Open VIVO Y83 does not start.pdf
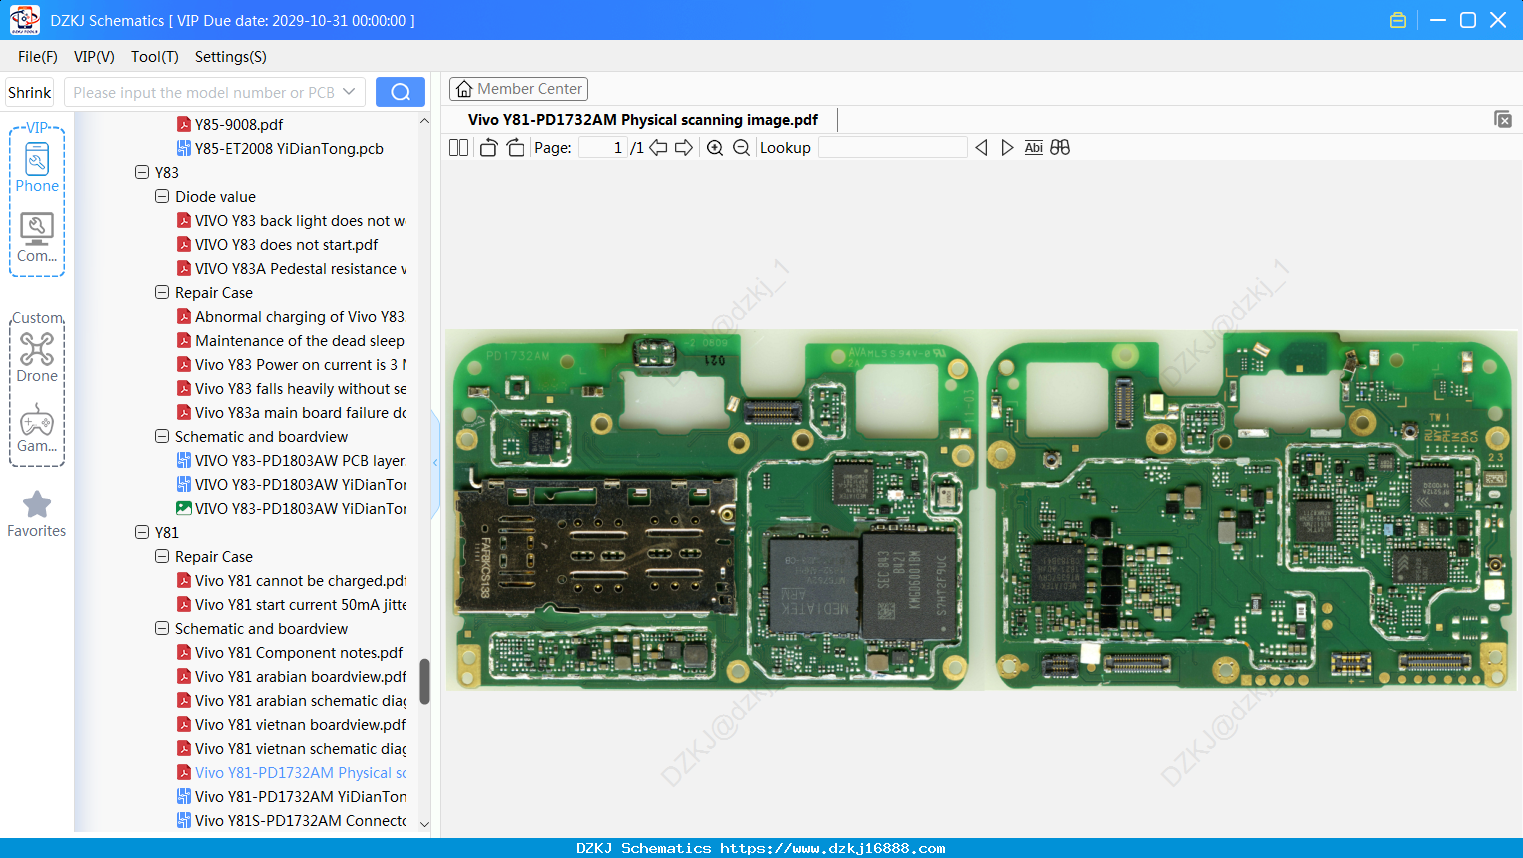This screenshot has width=1523, height=858. (278, 244)
